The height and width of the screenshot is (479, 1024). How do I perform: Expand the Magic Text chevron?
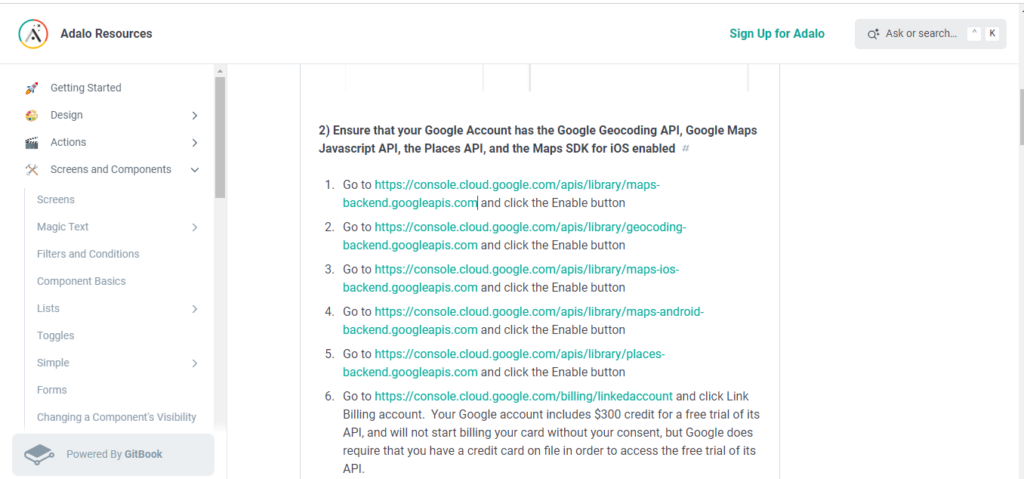click(195, 227)
